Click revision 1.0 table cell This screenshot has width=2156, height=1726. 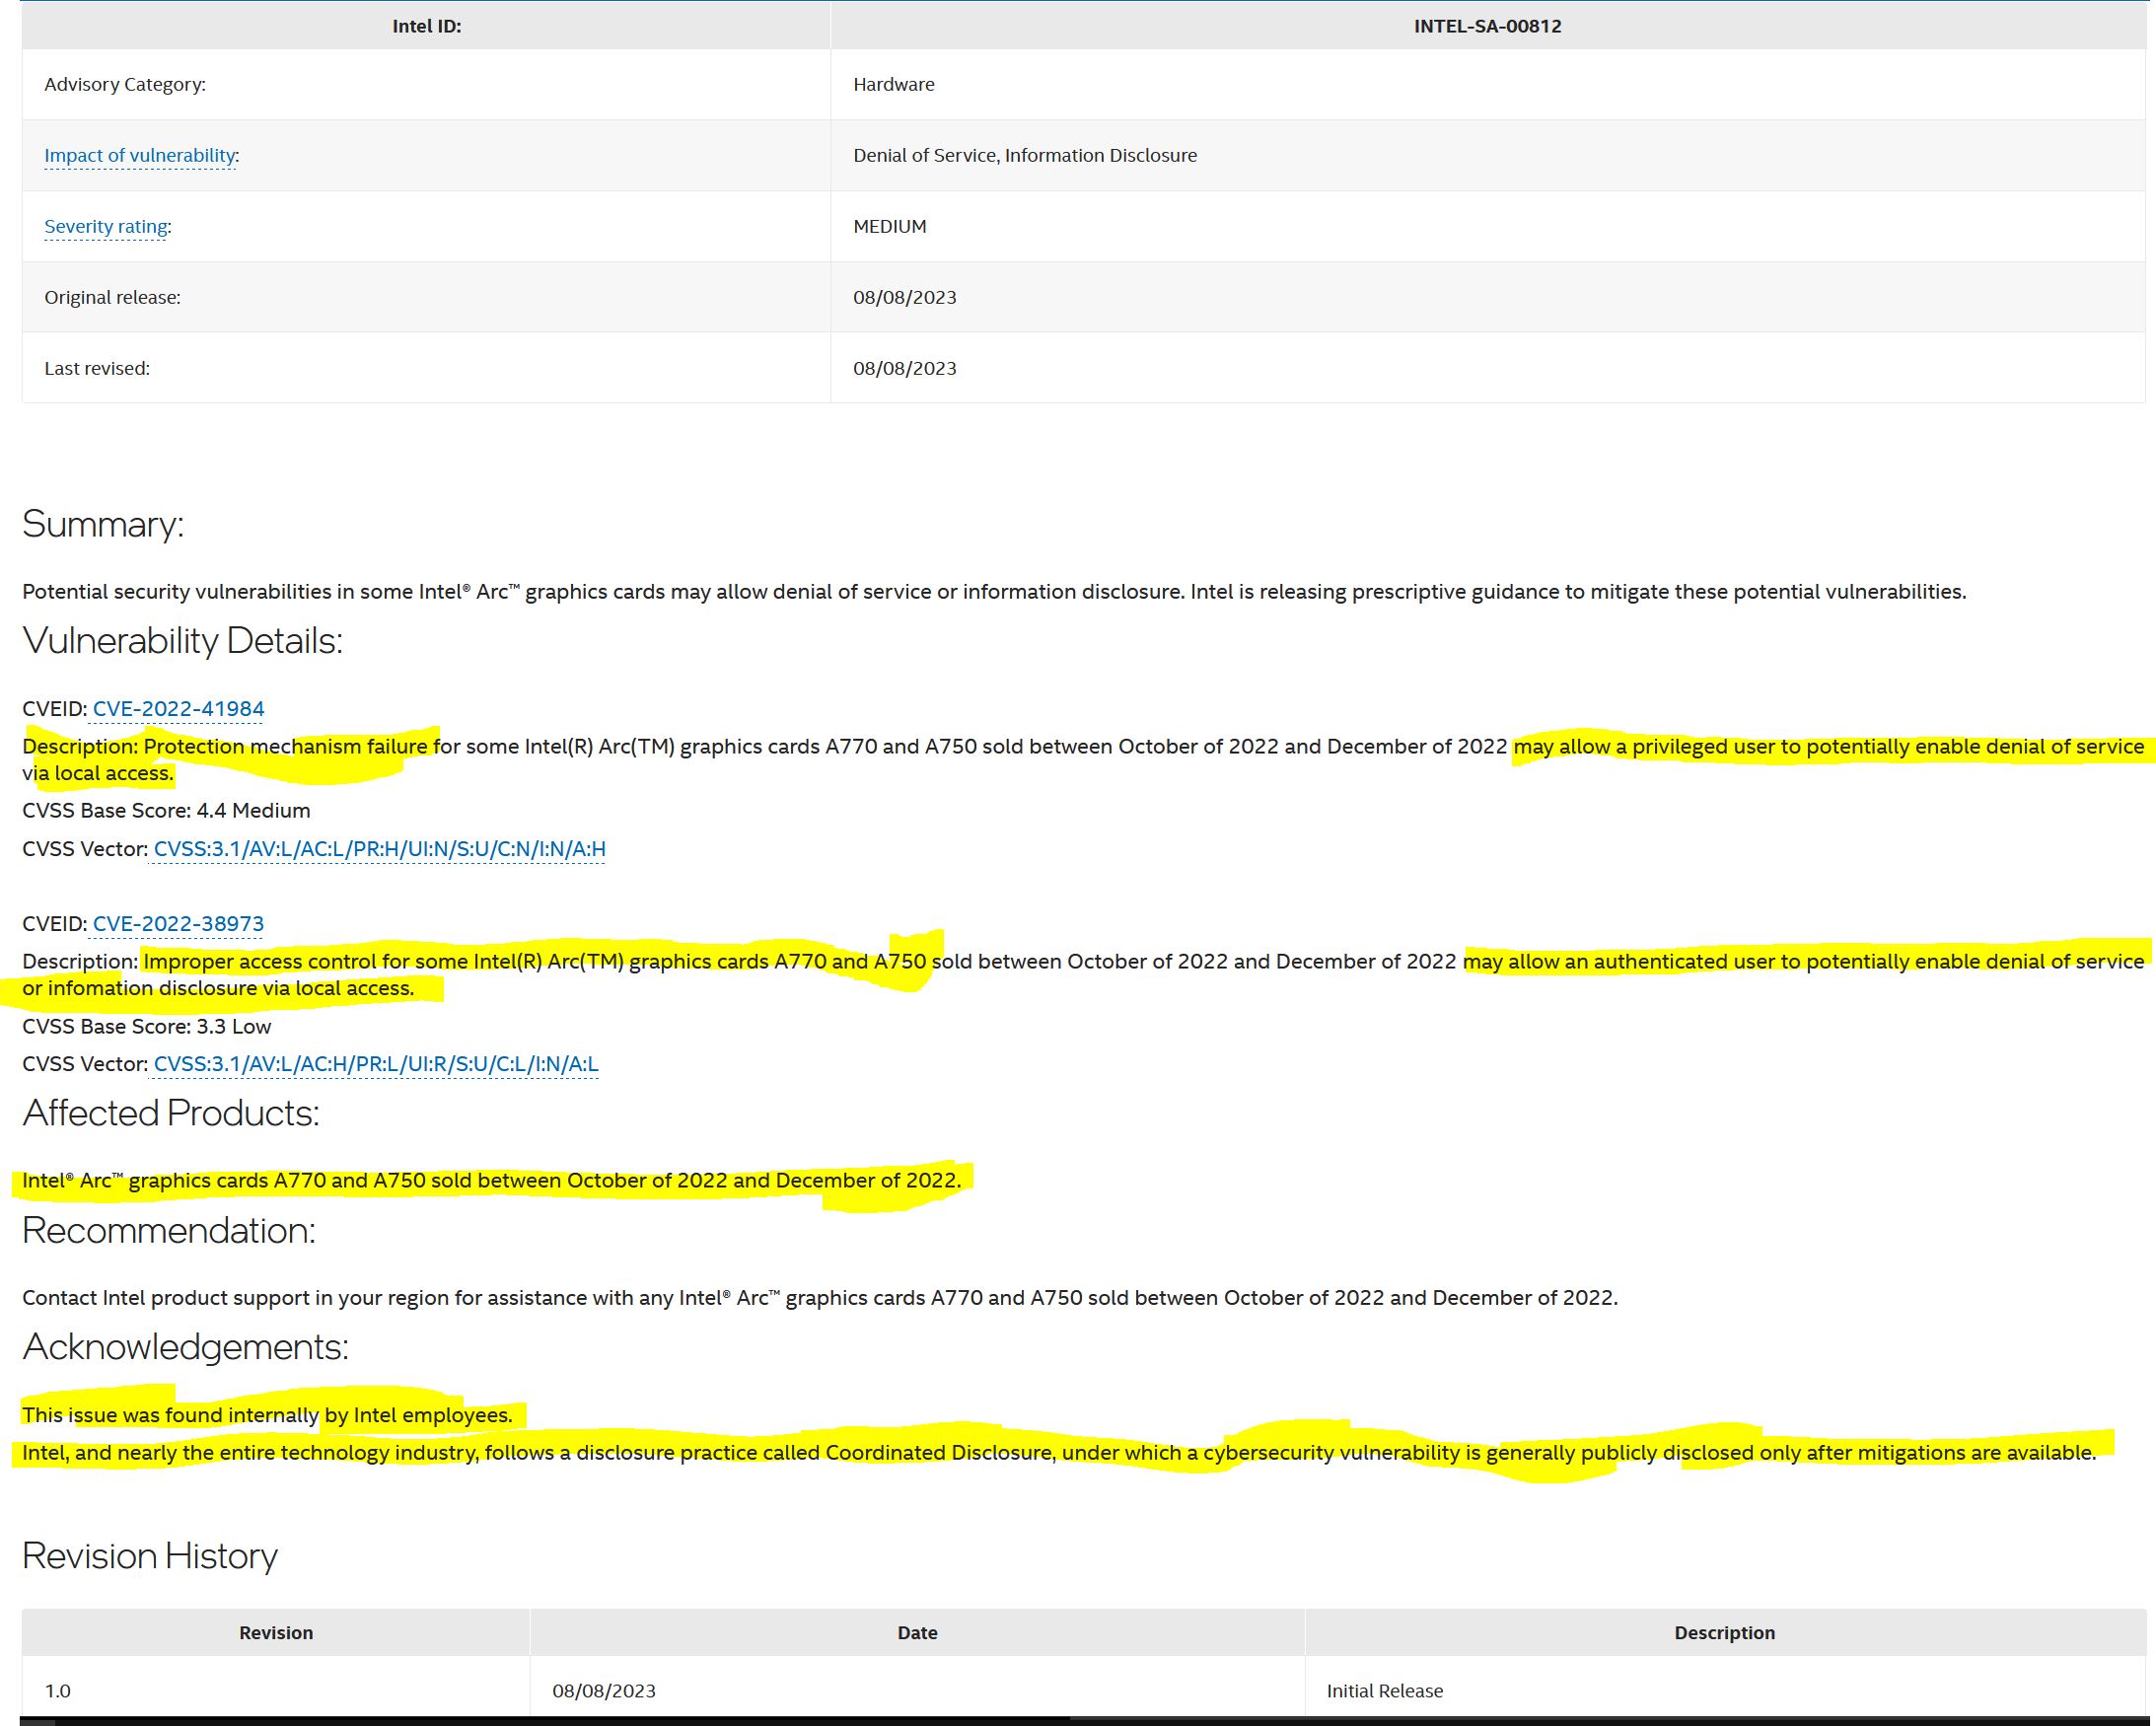58,1691
